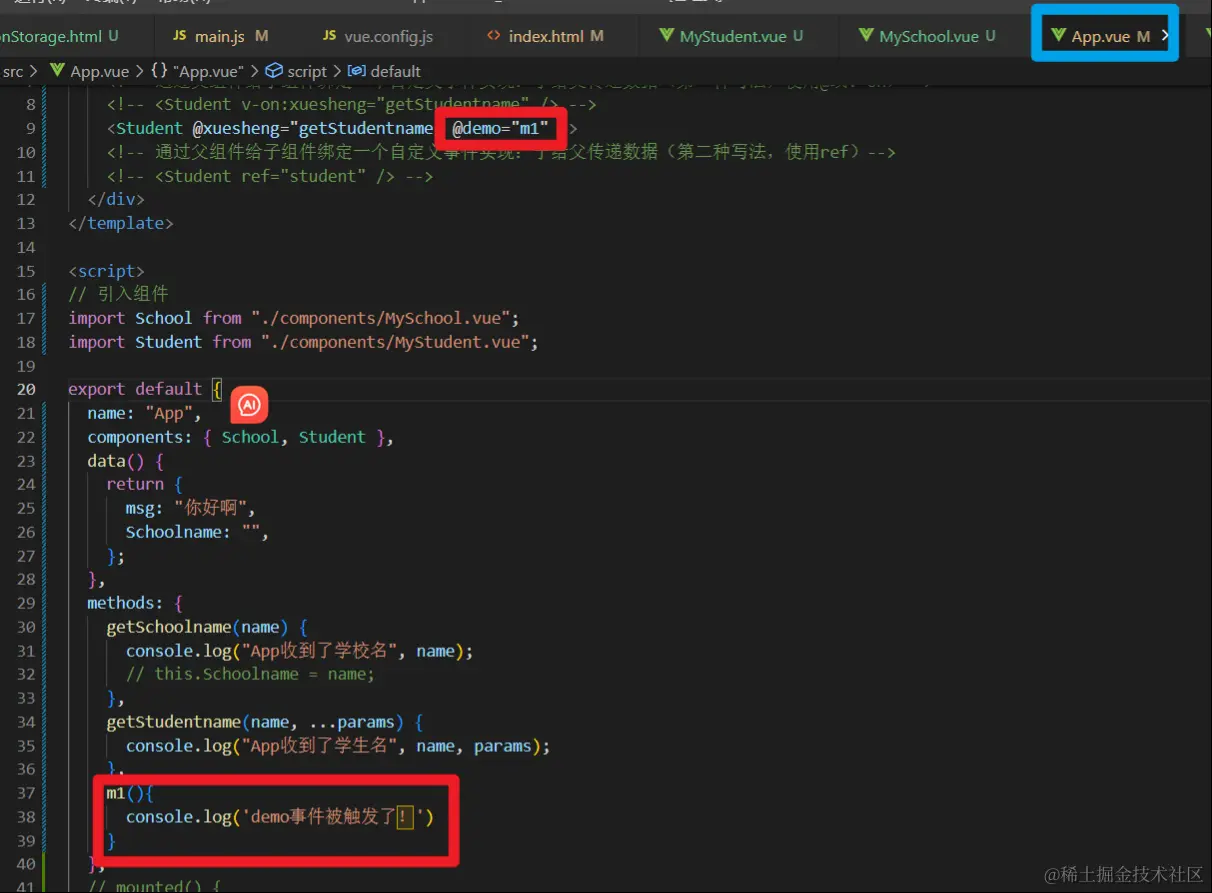Open the index.html tab
Viewport: 1212px width, 893px height.
pyautogui.click(x=546, y=36)
